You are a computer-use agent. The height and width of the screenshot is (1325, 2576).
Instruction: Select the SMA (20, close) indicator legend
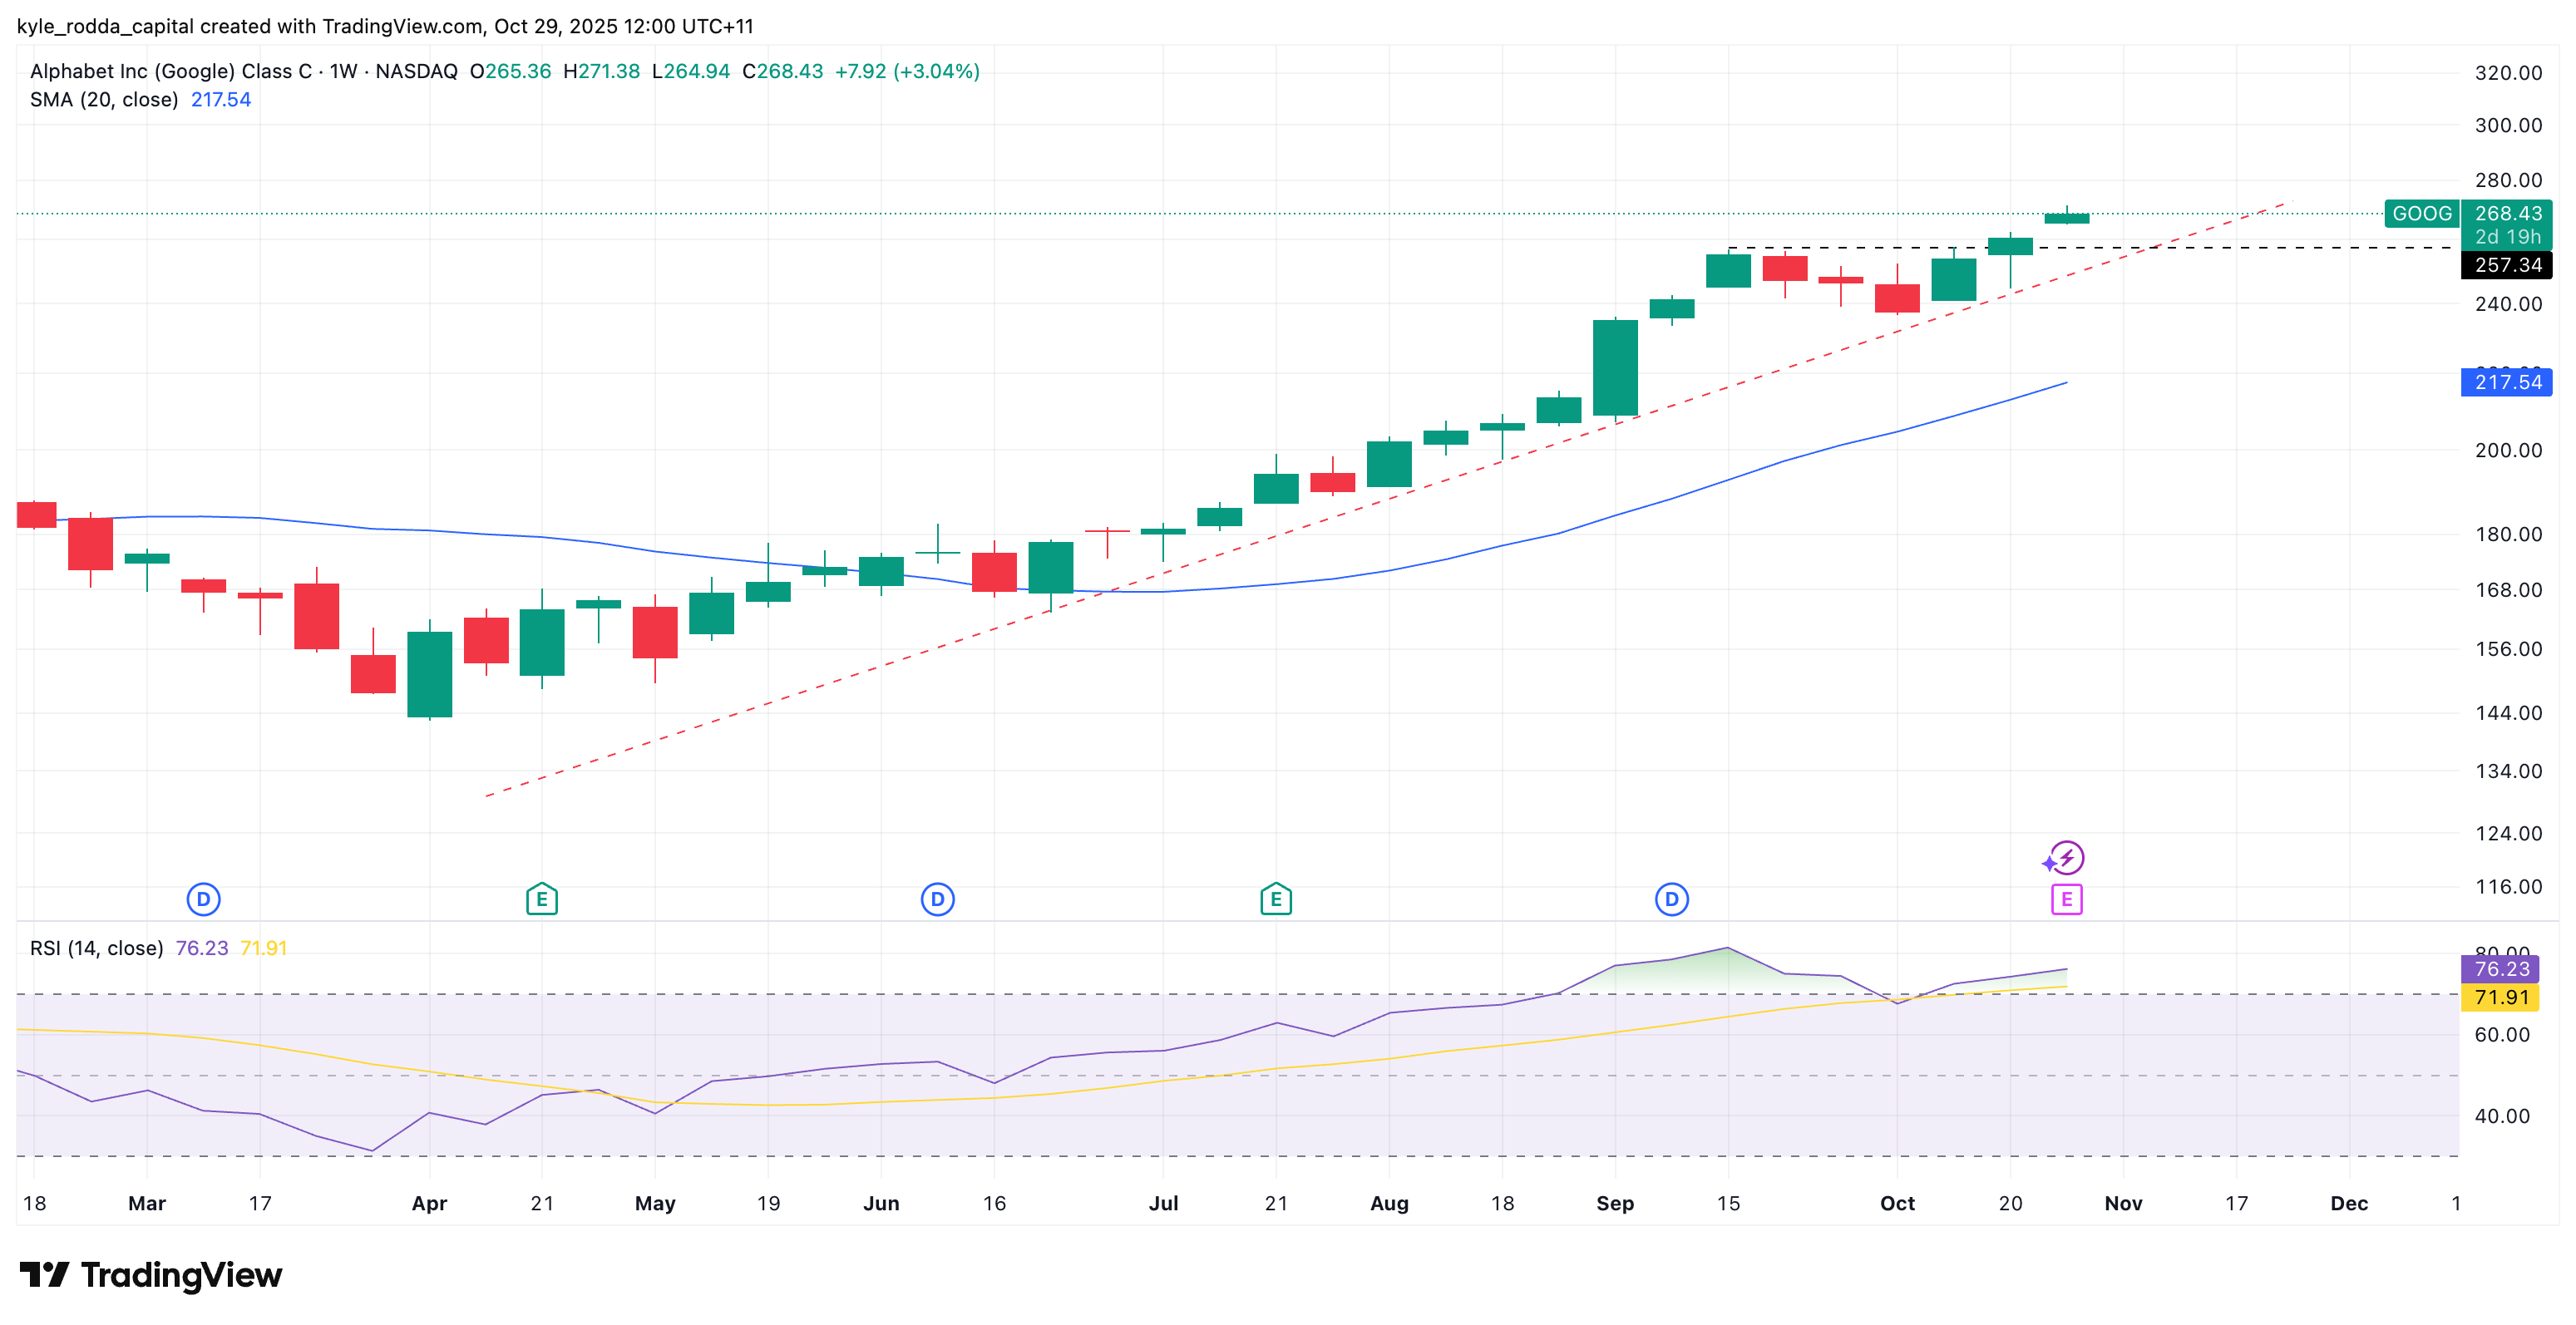(104, 99)
